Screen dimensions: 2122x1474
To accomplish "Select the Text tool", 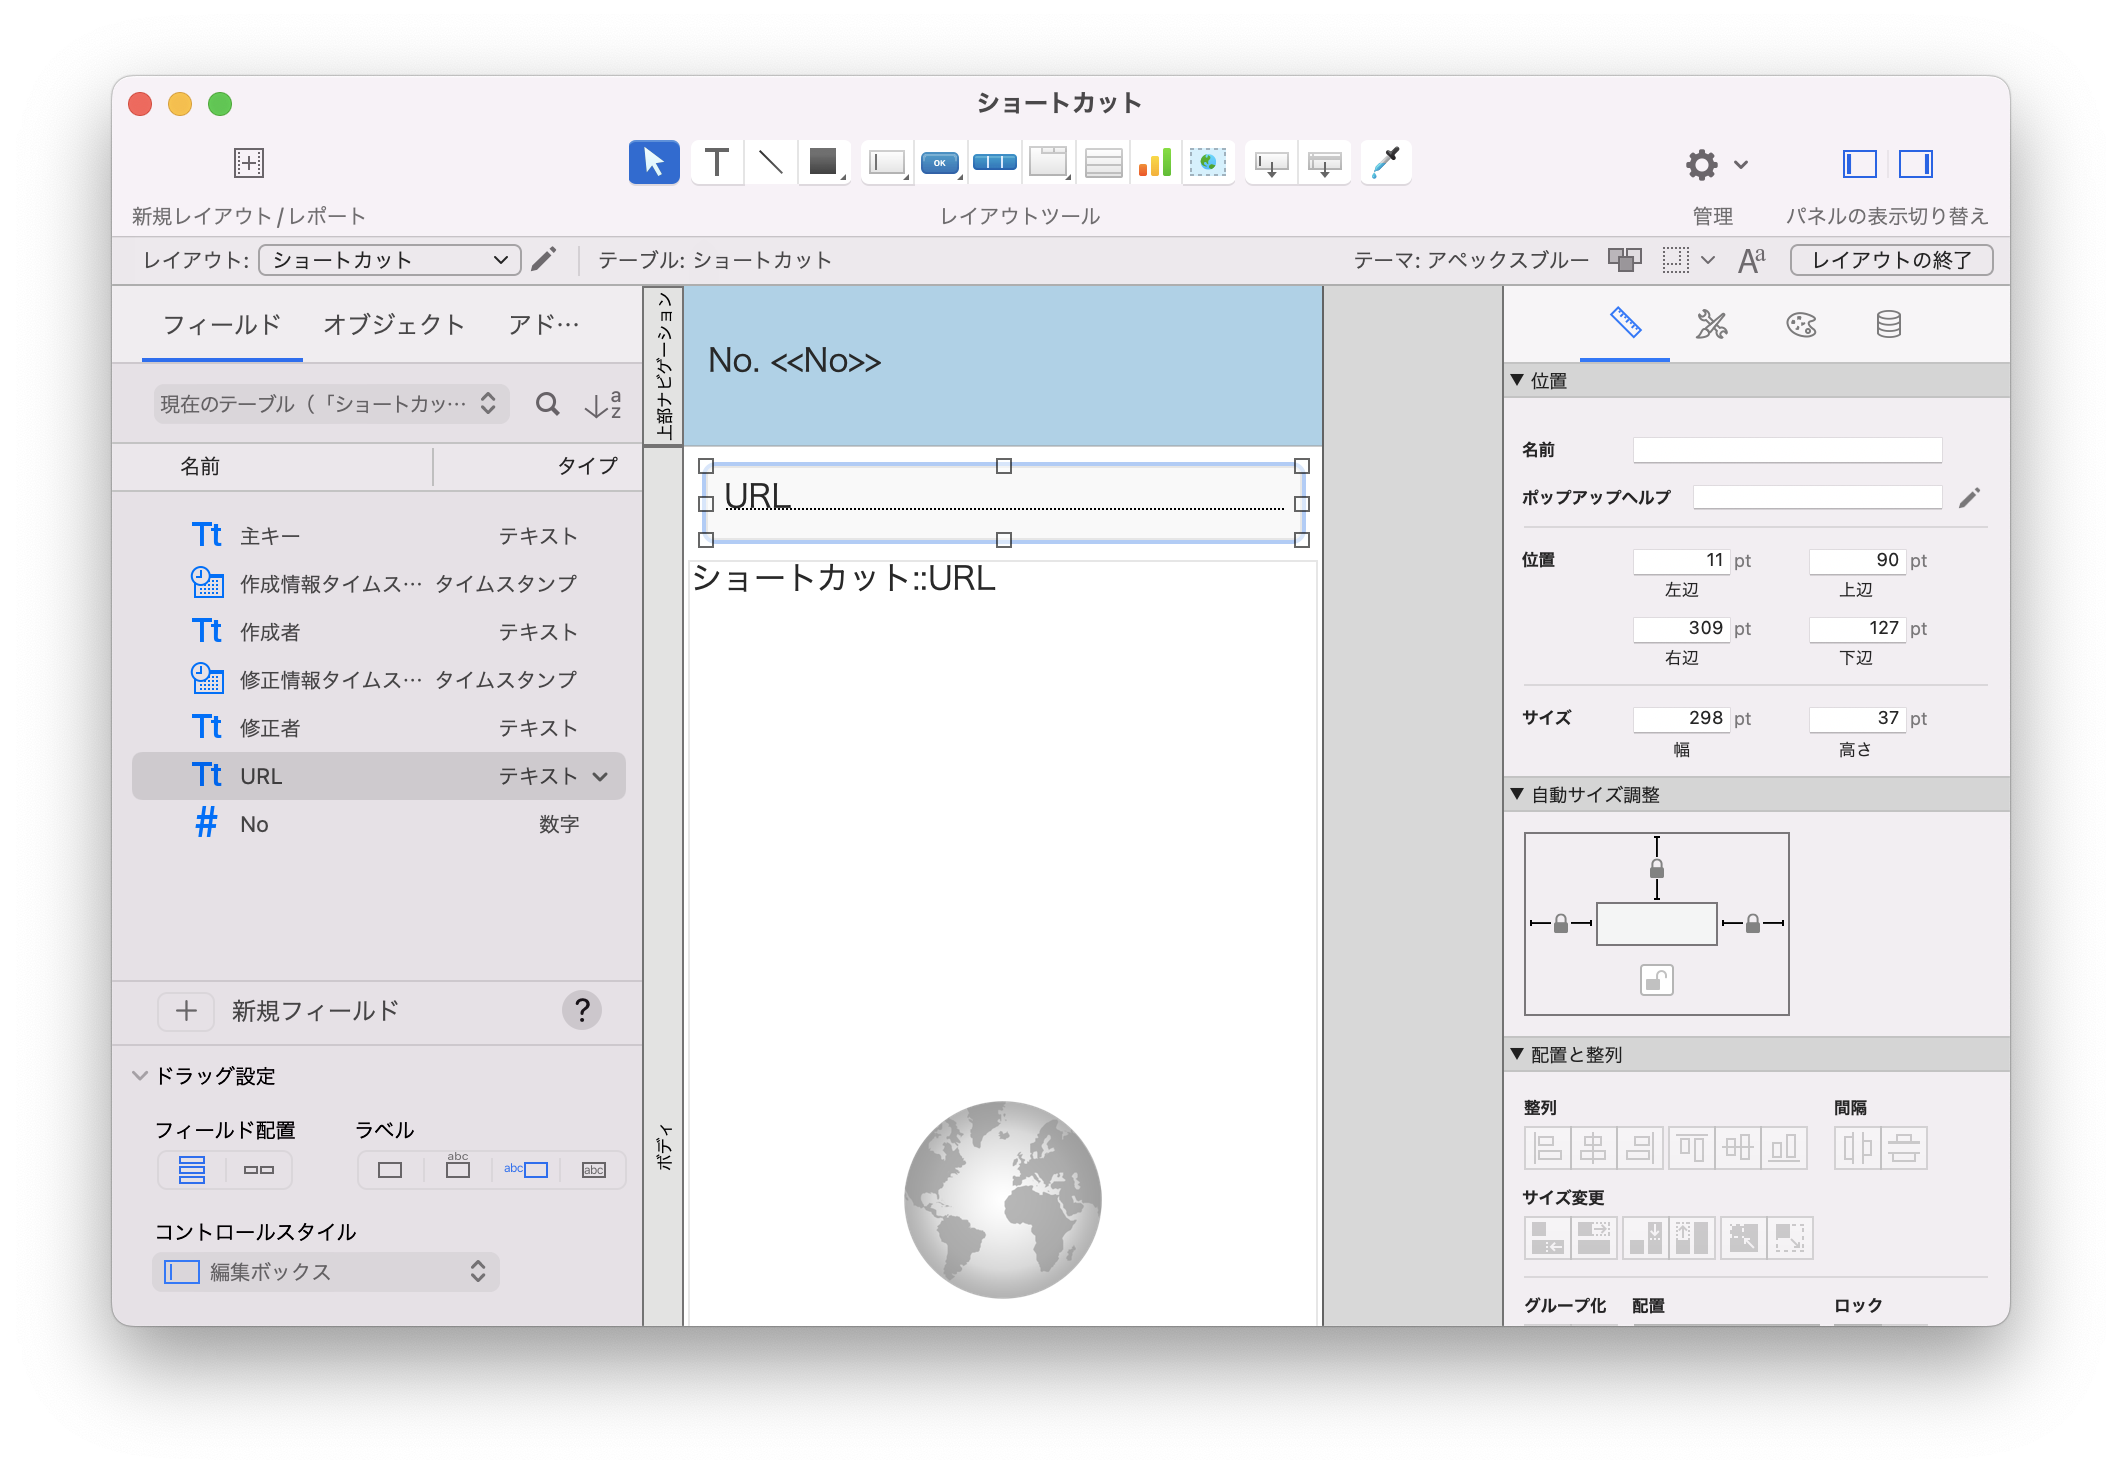I will pyautogui.click(x=717, y=162).
